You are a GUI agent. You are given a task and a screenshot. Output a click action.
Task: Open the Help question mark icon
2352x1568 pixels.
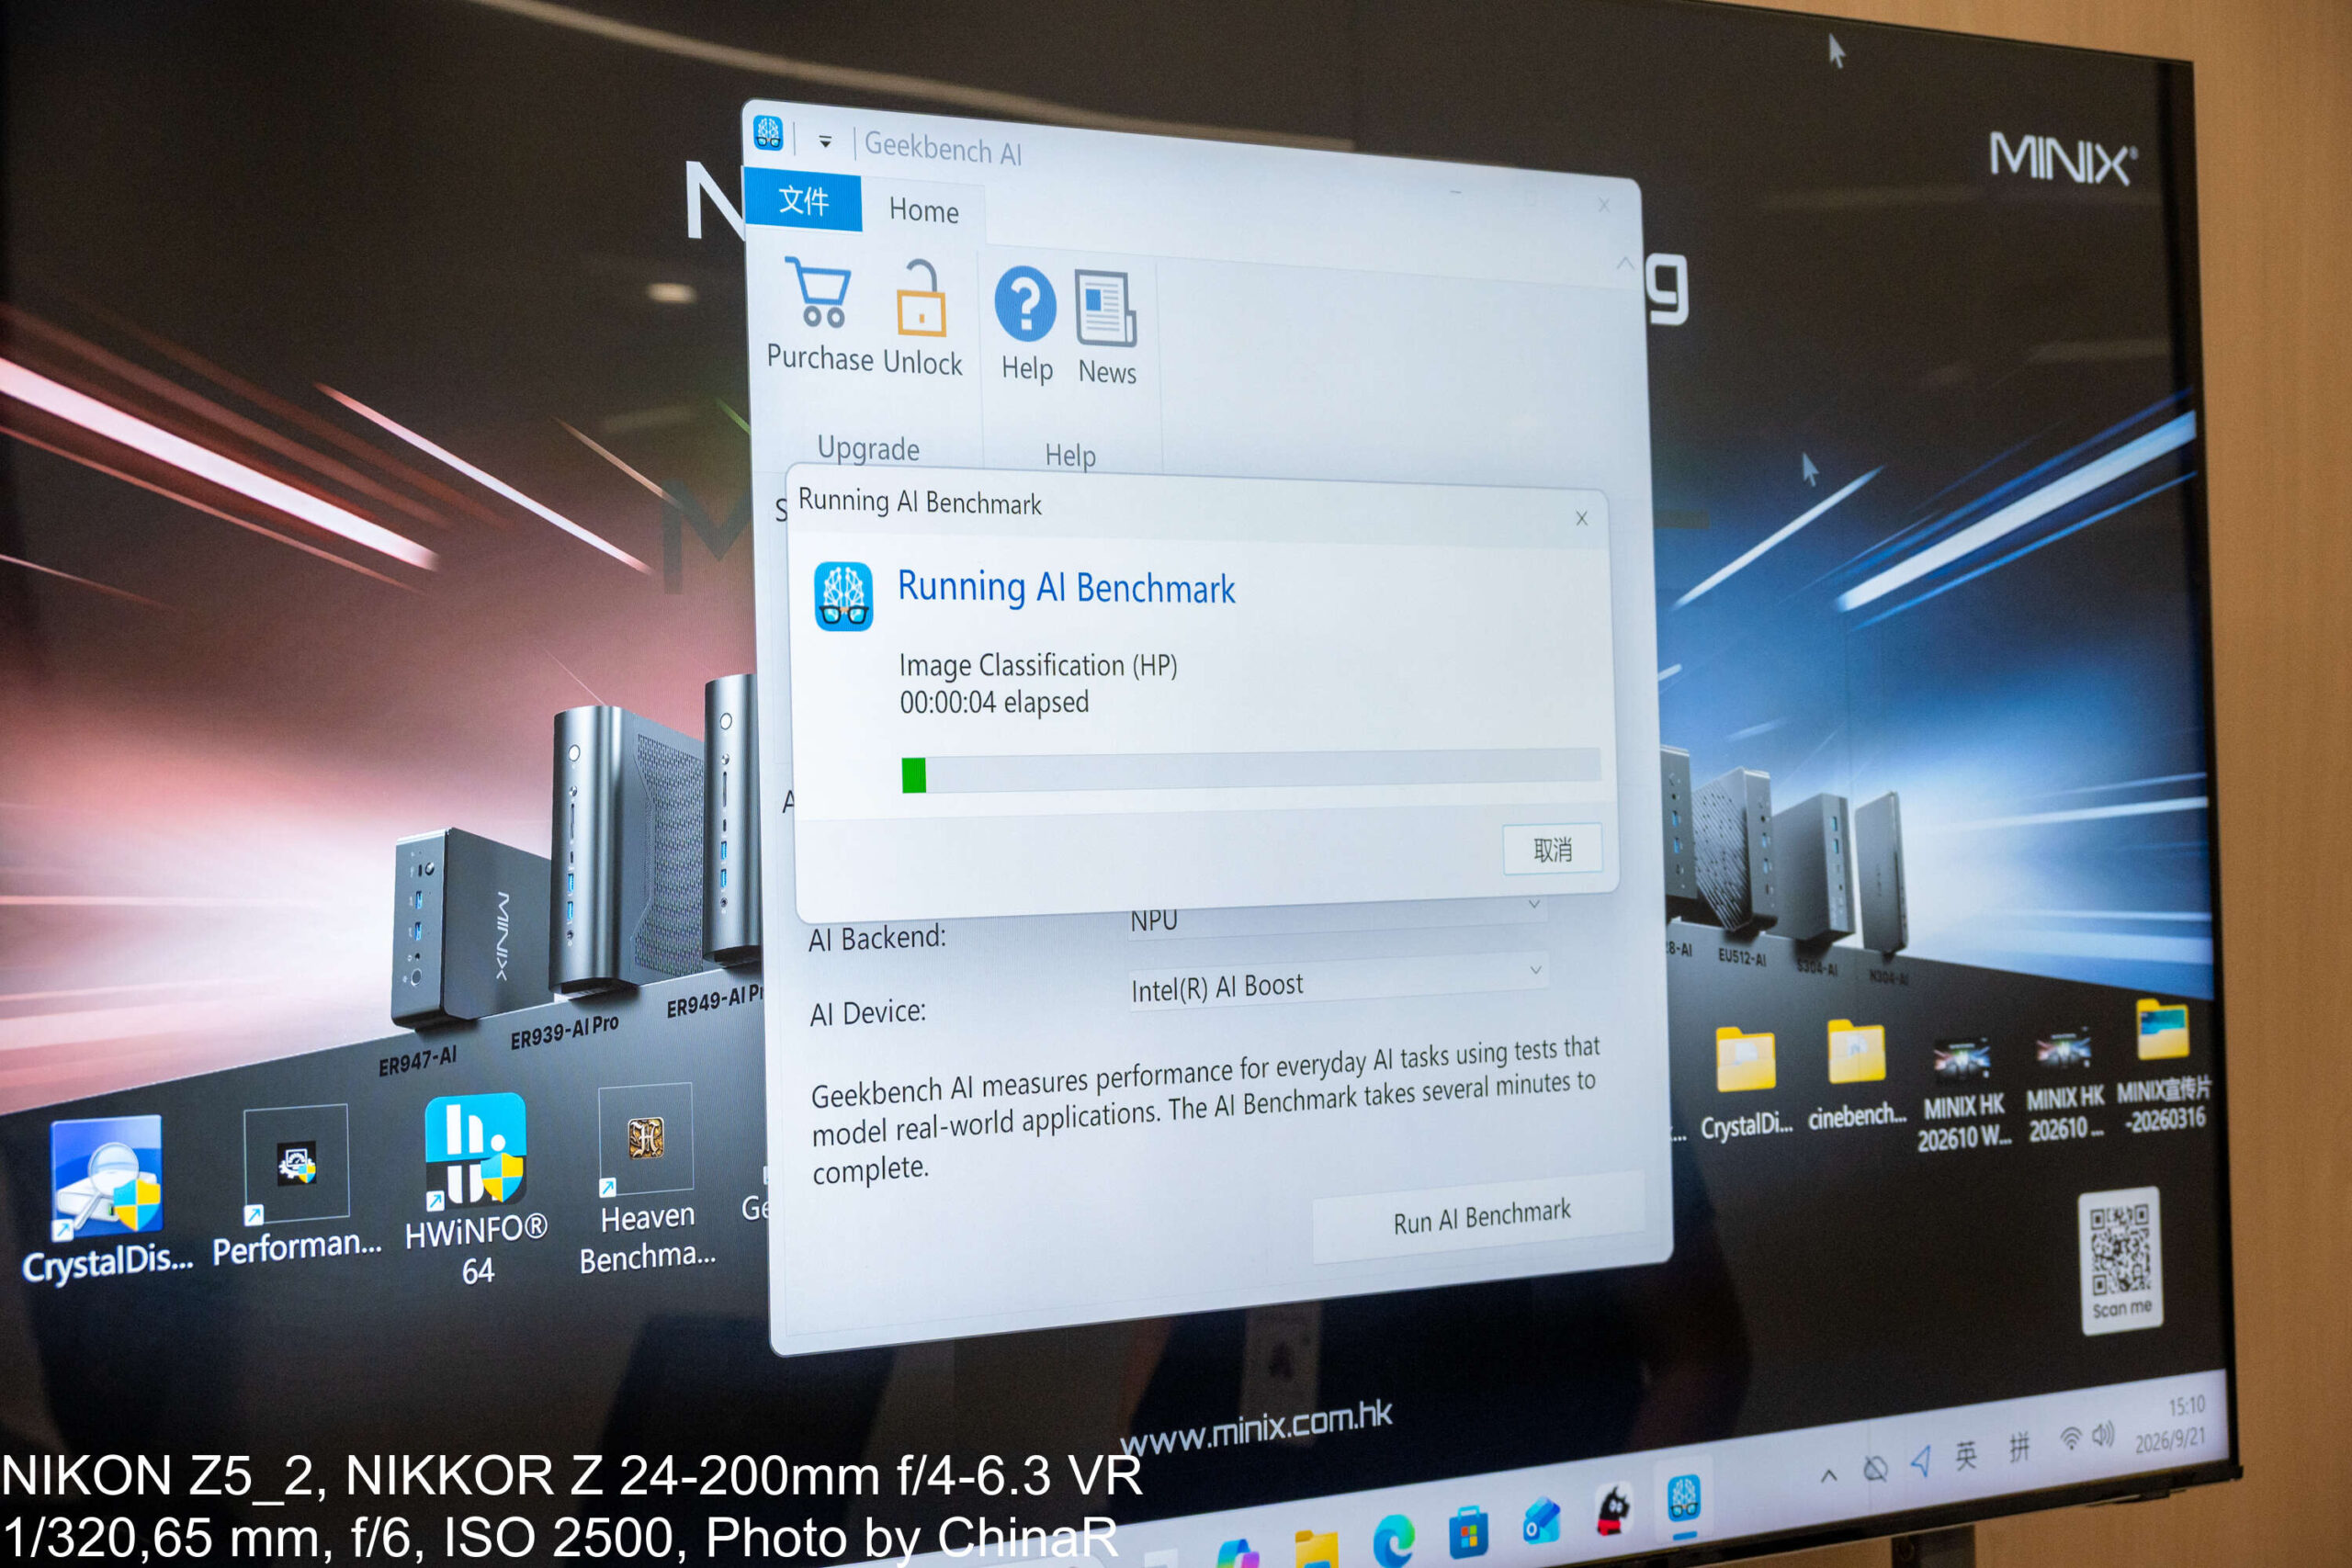coord(1025,304)
